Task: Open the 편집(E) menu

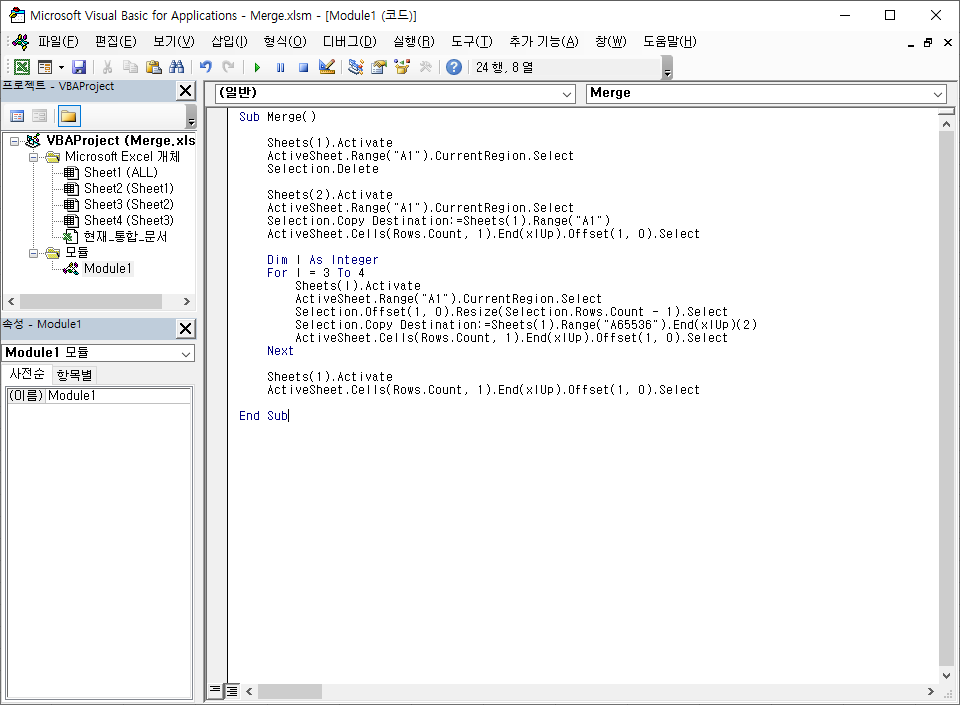Action: (116, 42)
